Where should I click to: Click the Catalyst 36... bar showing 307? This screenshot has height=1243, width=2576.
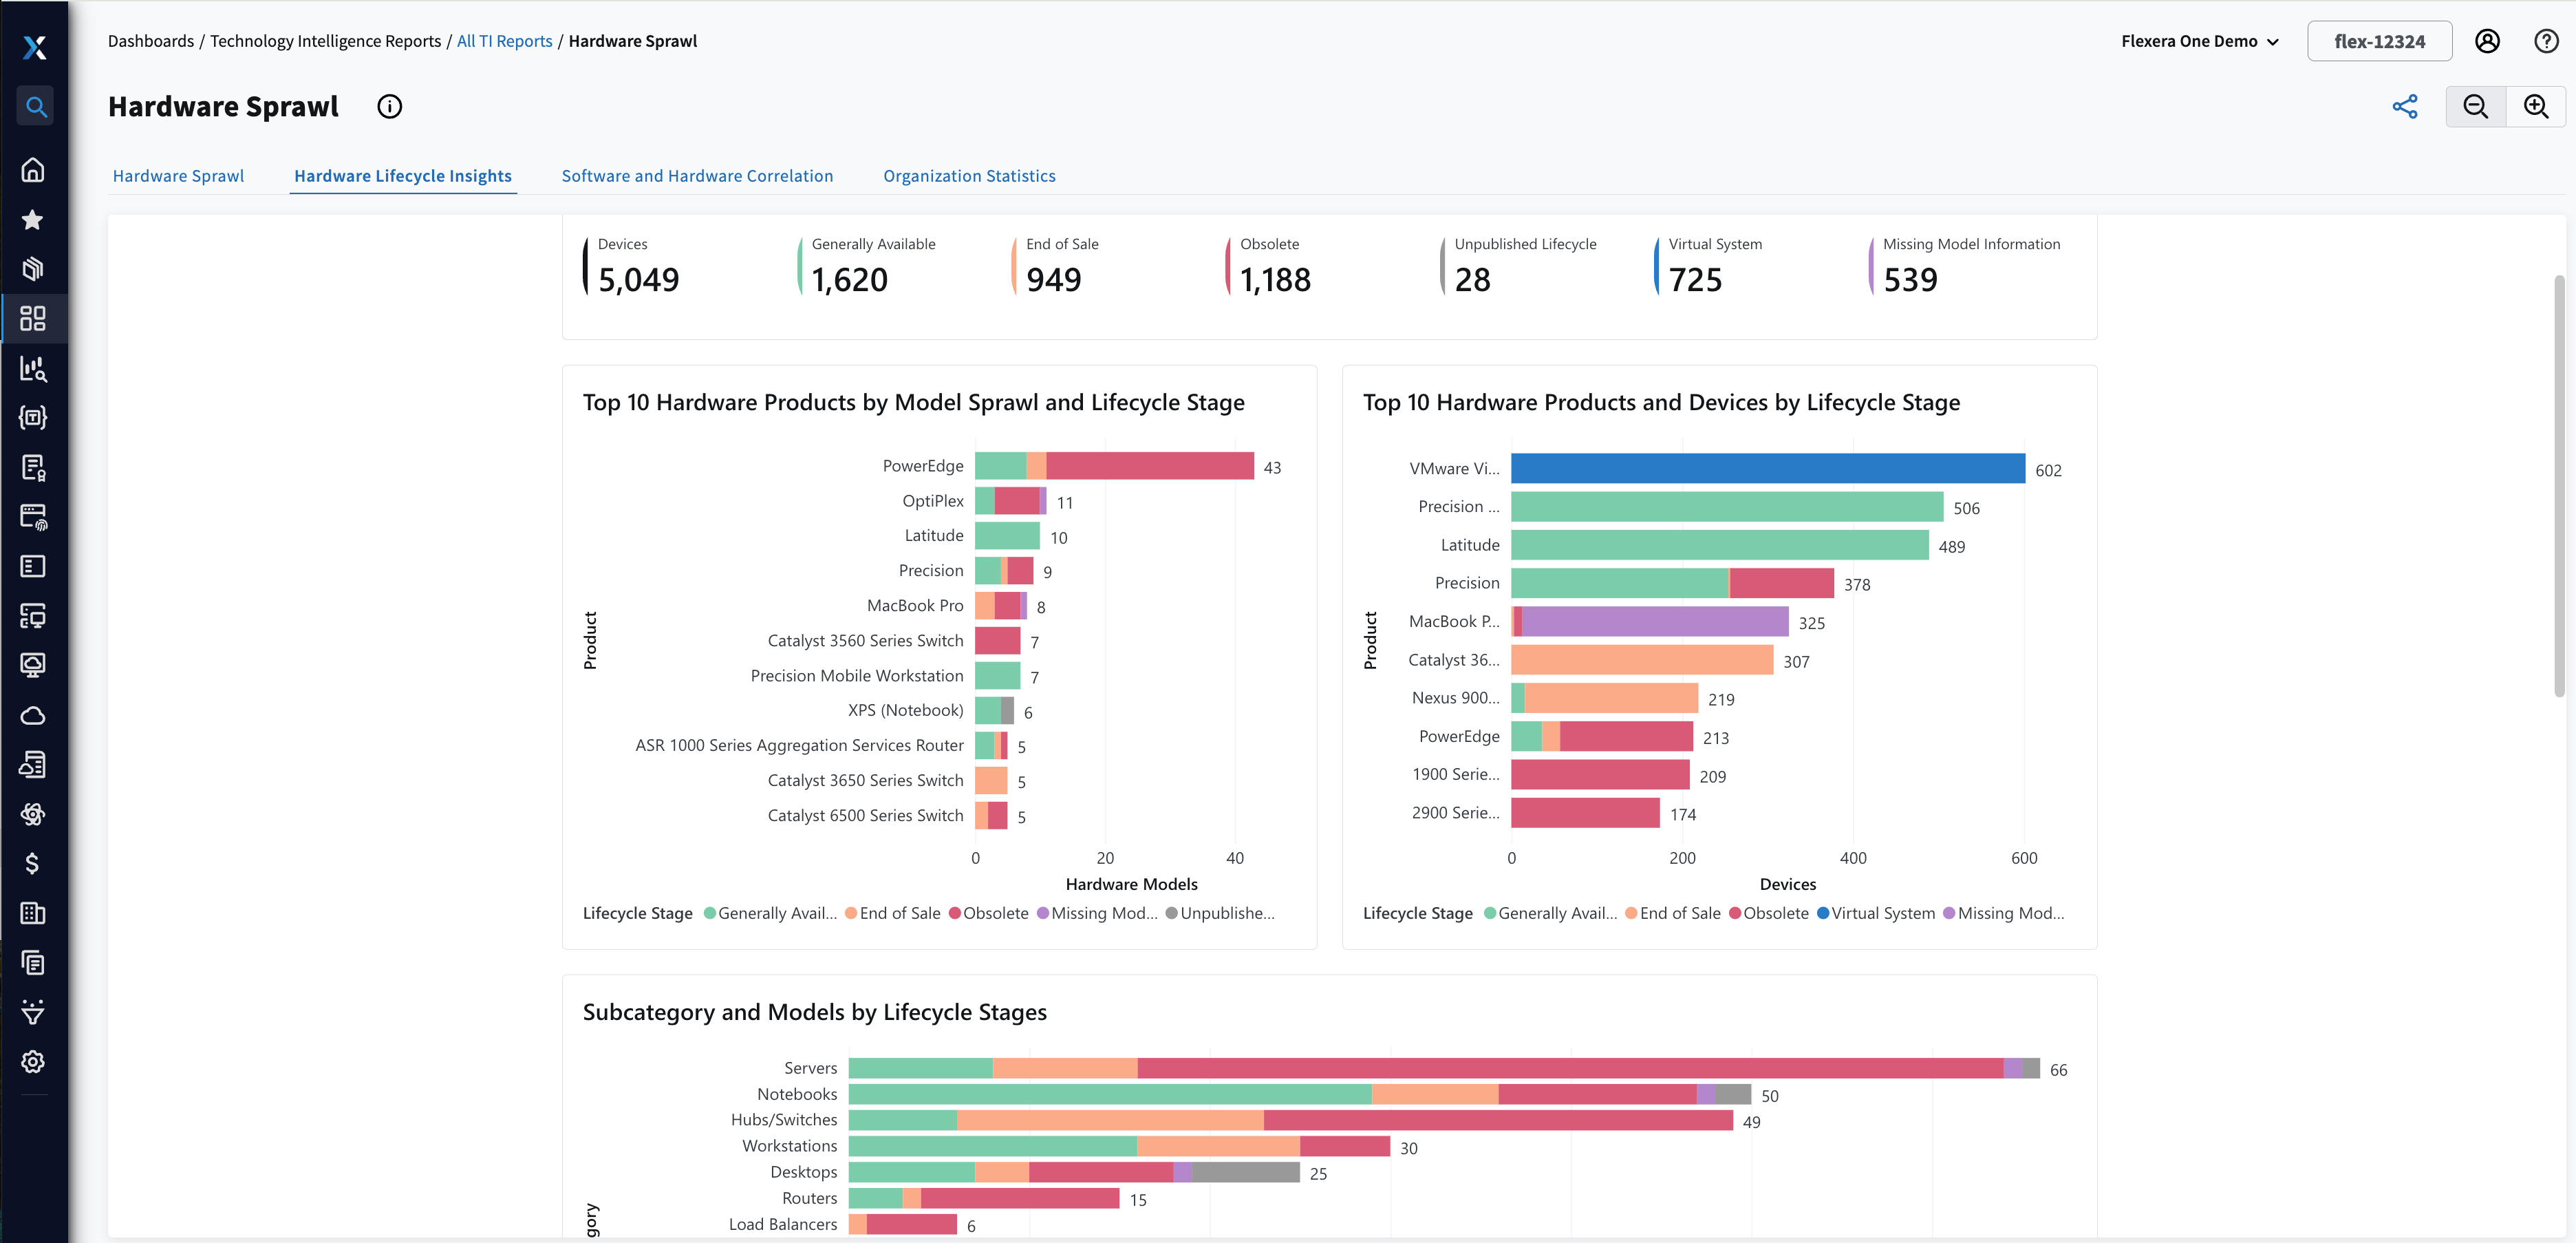click(1642, 660)
